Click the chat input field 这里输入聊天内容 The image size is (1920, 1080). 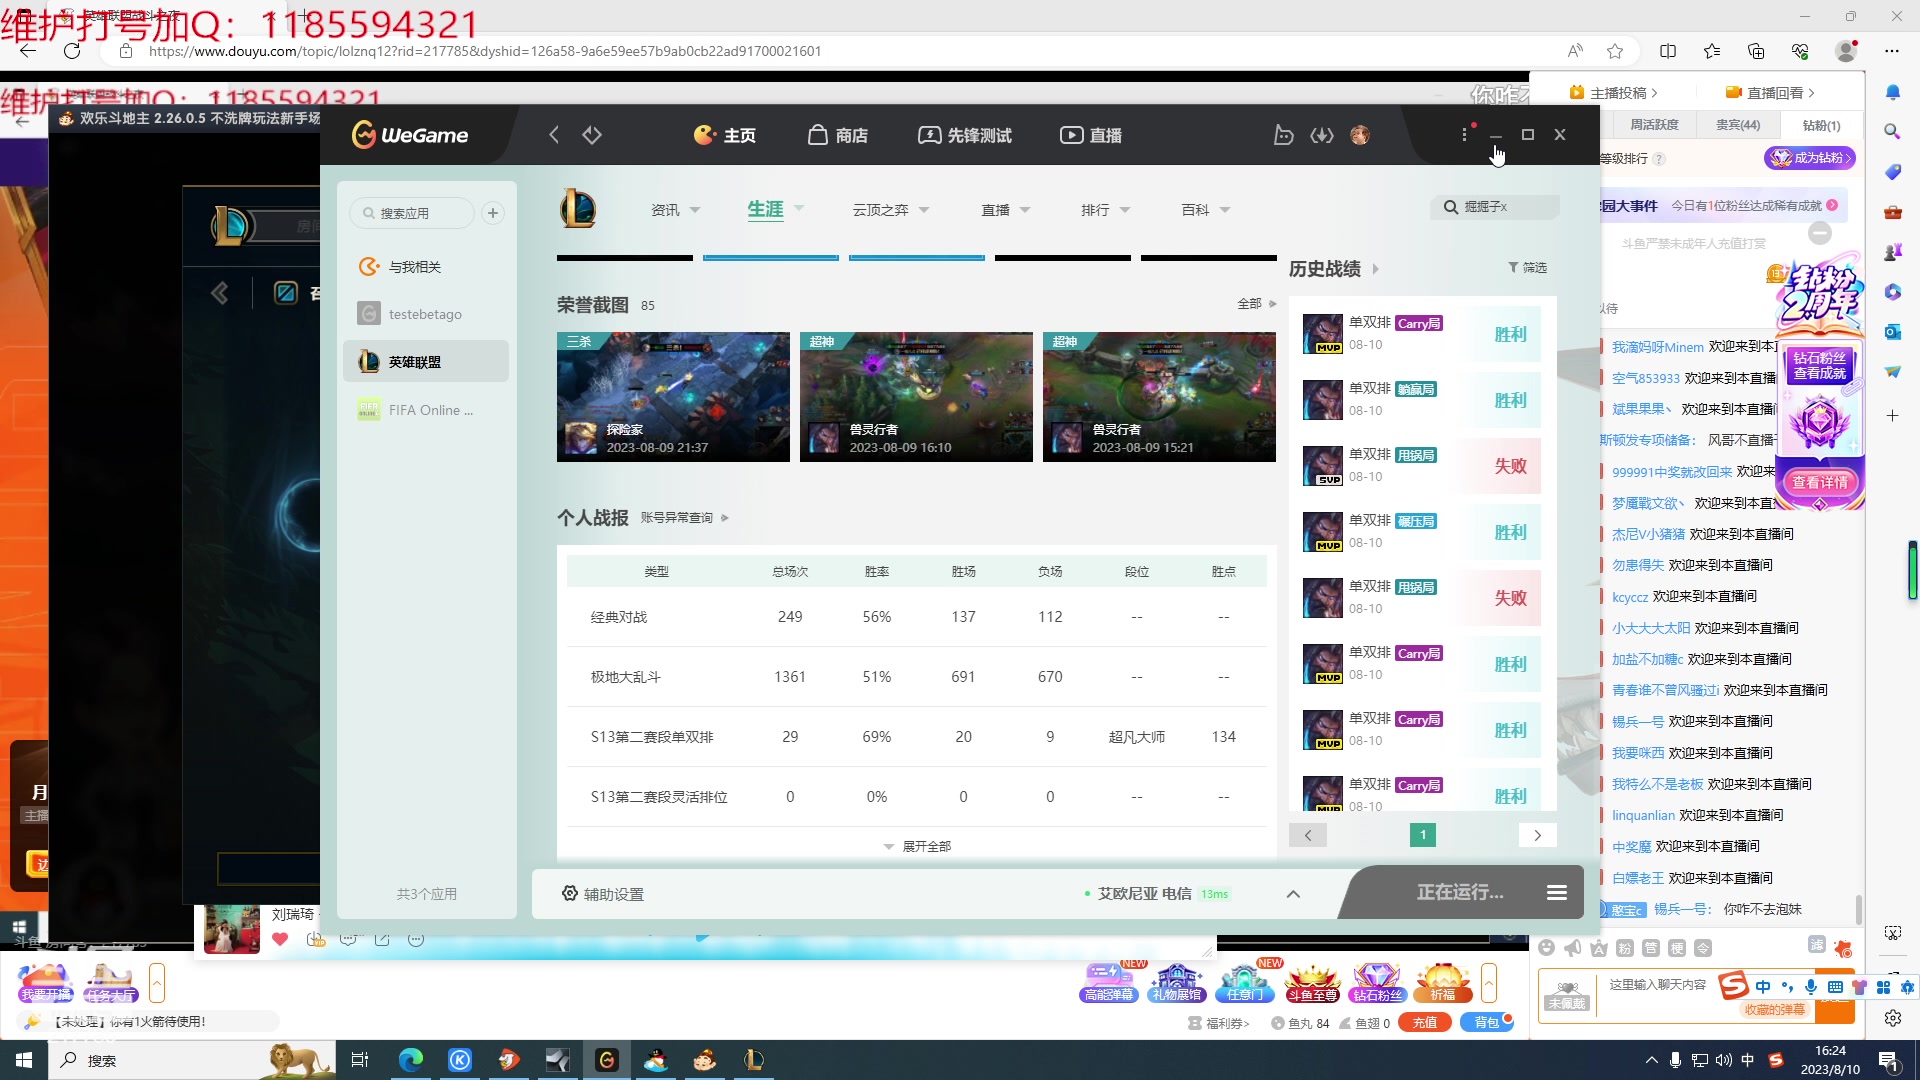[x=1660, y=985]
